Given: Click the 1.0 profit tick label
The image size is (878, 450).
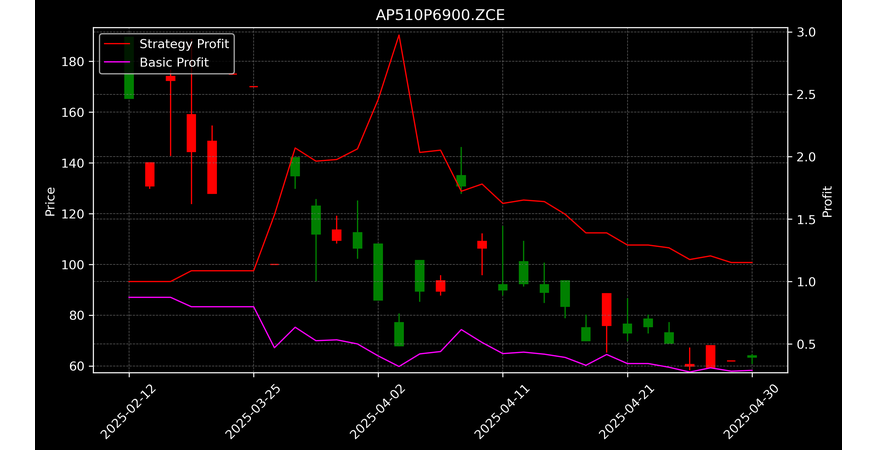Looking at the screenshot, I should coord(806,282).
